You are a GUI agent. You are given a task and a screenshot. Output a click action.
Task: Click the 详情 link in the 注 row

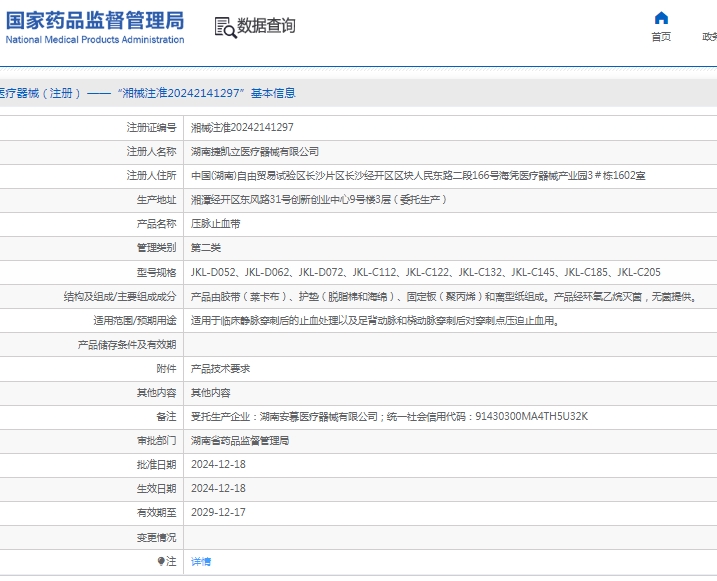coord(201,561)
